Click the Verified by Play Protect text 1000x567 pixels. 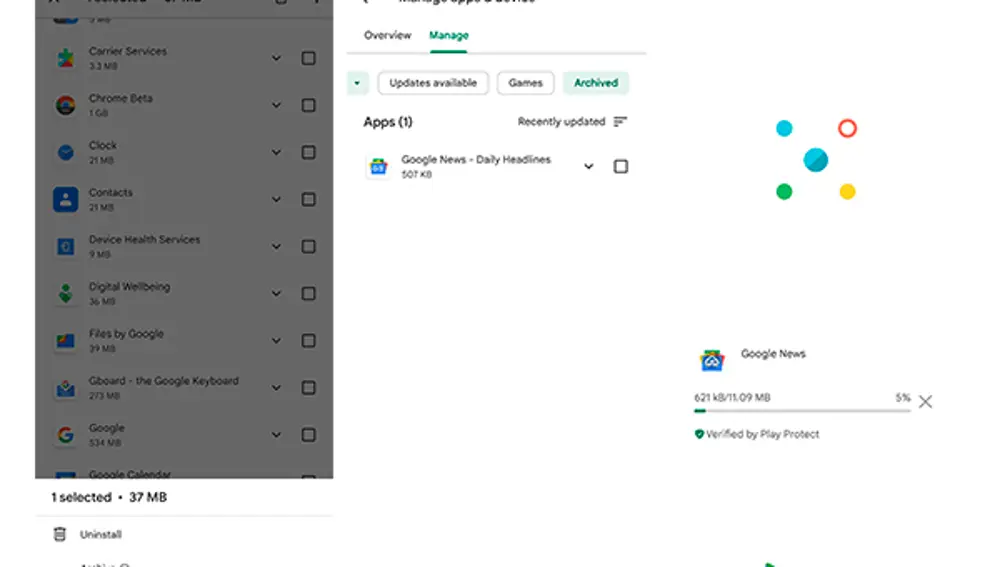[763, 434]
